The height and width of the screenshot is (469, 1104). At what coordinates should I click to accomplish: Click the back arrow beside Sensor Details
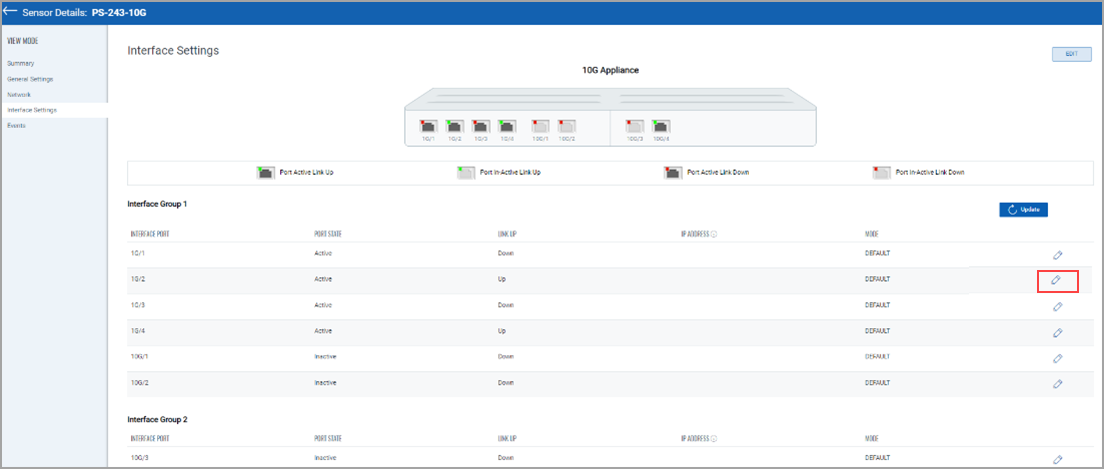coord(11,10)
